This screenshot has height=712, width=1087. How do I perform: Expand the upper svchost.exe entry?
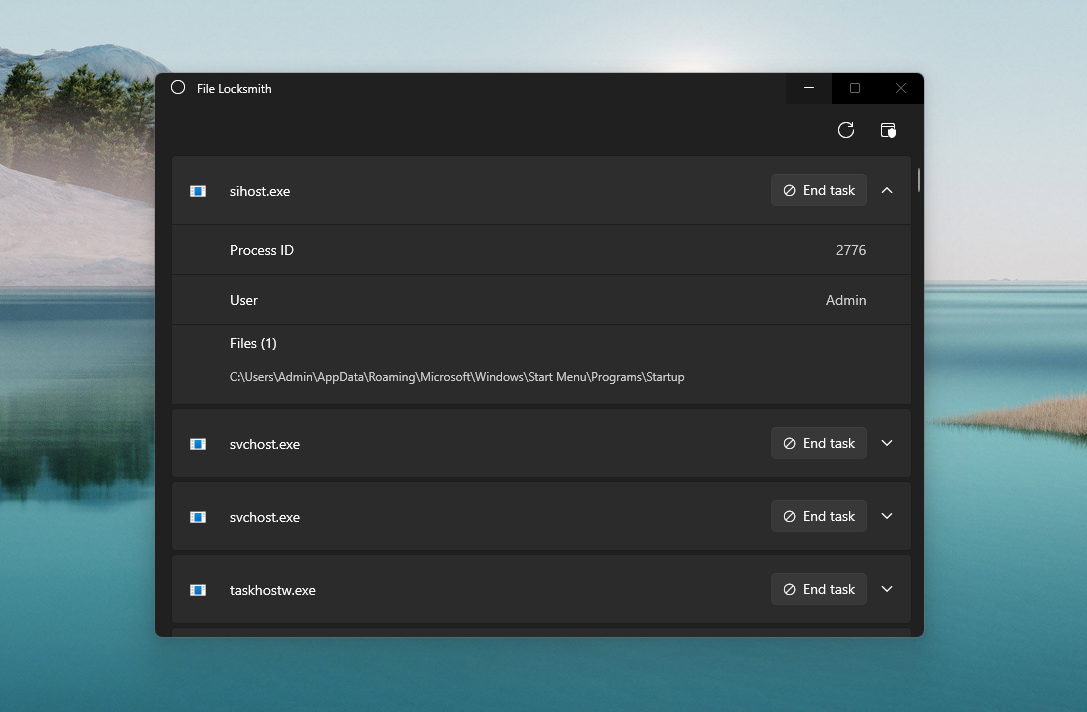point(887,443)
